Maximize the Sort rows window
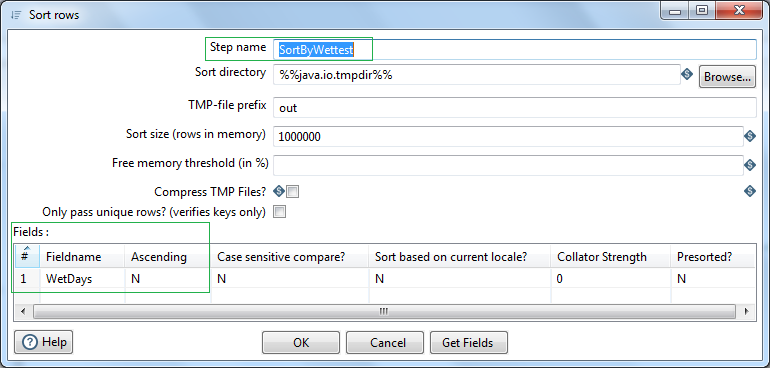Viewport: 770px width, 368px height. tap(702, 10)
